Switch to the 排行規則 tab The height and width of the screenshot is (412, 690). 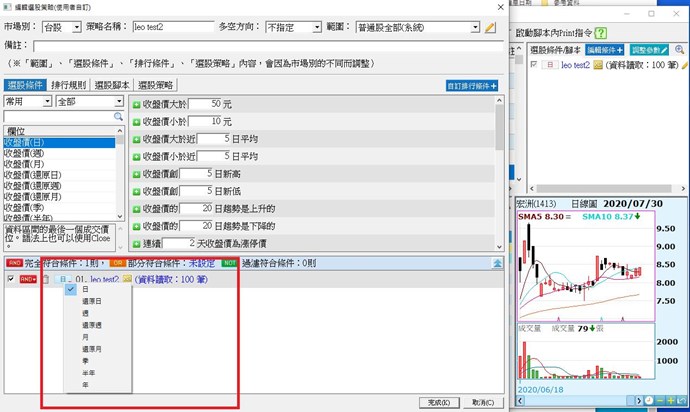tap(68, 85)
